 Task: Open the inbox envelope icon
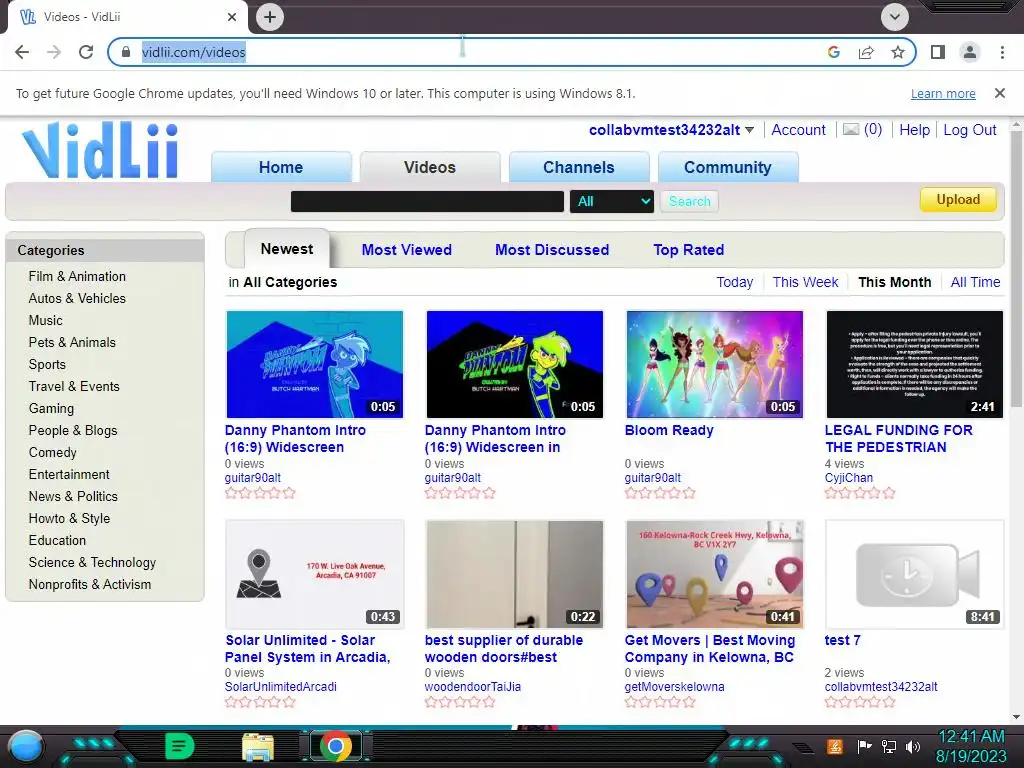tap(850, 129)
